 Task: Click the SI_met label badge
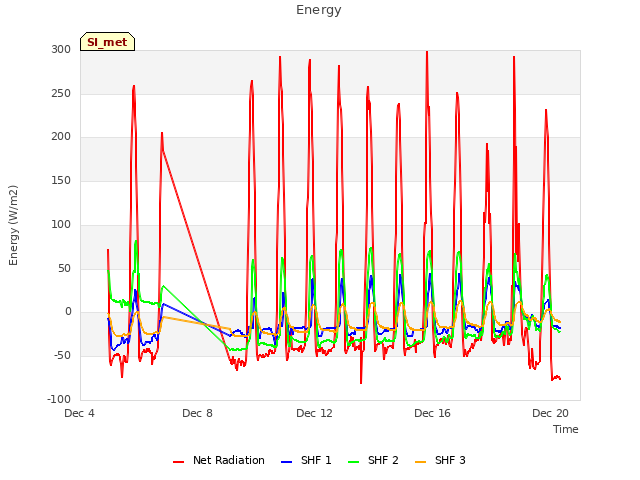pos(107,42)
